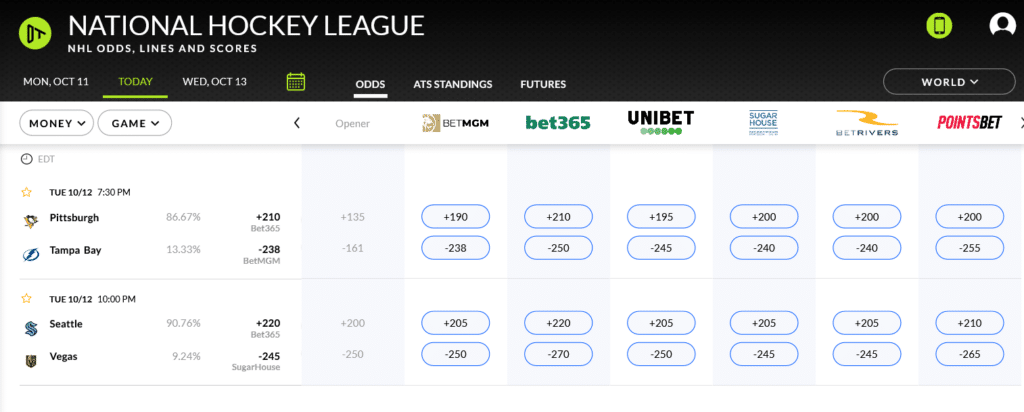Switch to ATS STANDINGS tab
Image resolution: width=1024 pixels, height=412 pixels.
pyautogui.click(x=453, y=84)
